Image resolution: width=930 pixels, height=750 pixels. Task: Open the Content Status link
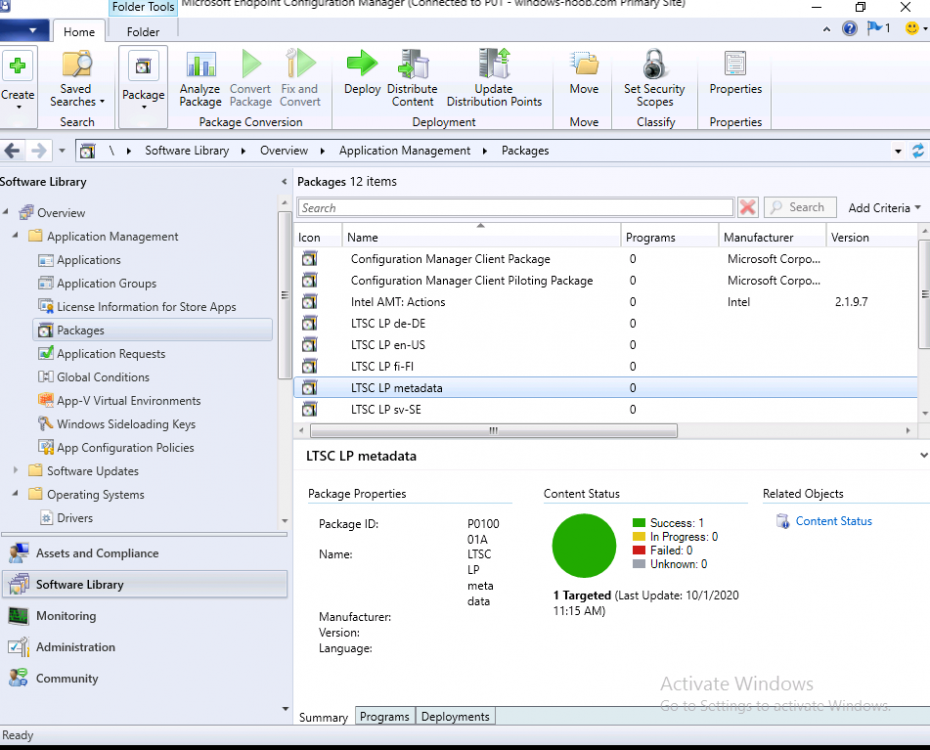pos(833,521)
